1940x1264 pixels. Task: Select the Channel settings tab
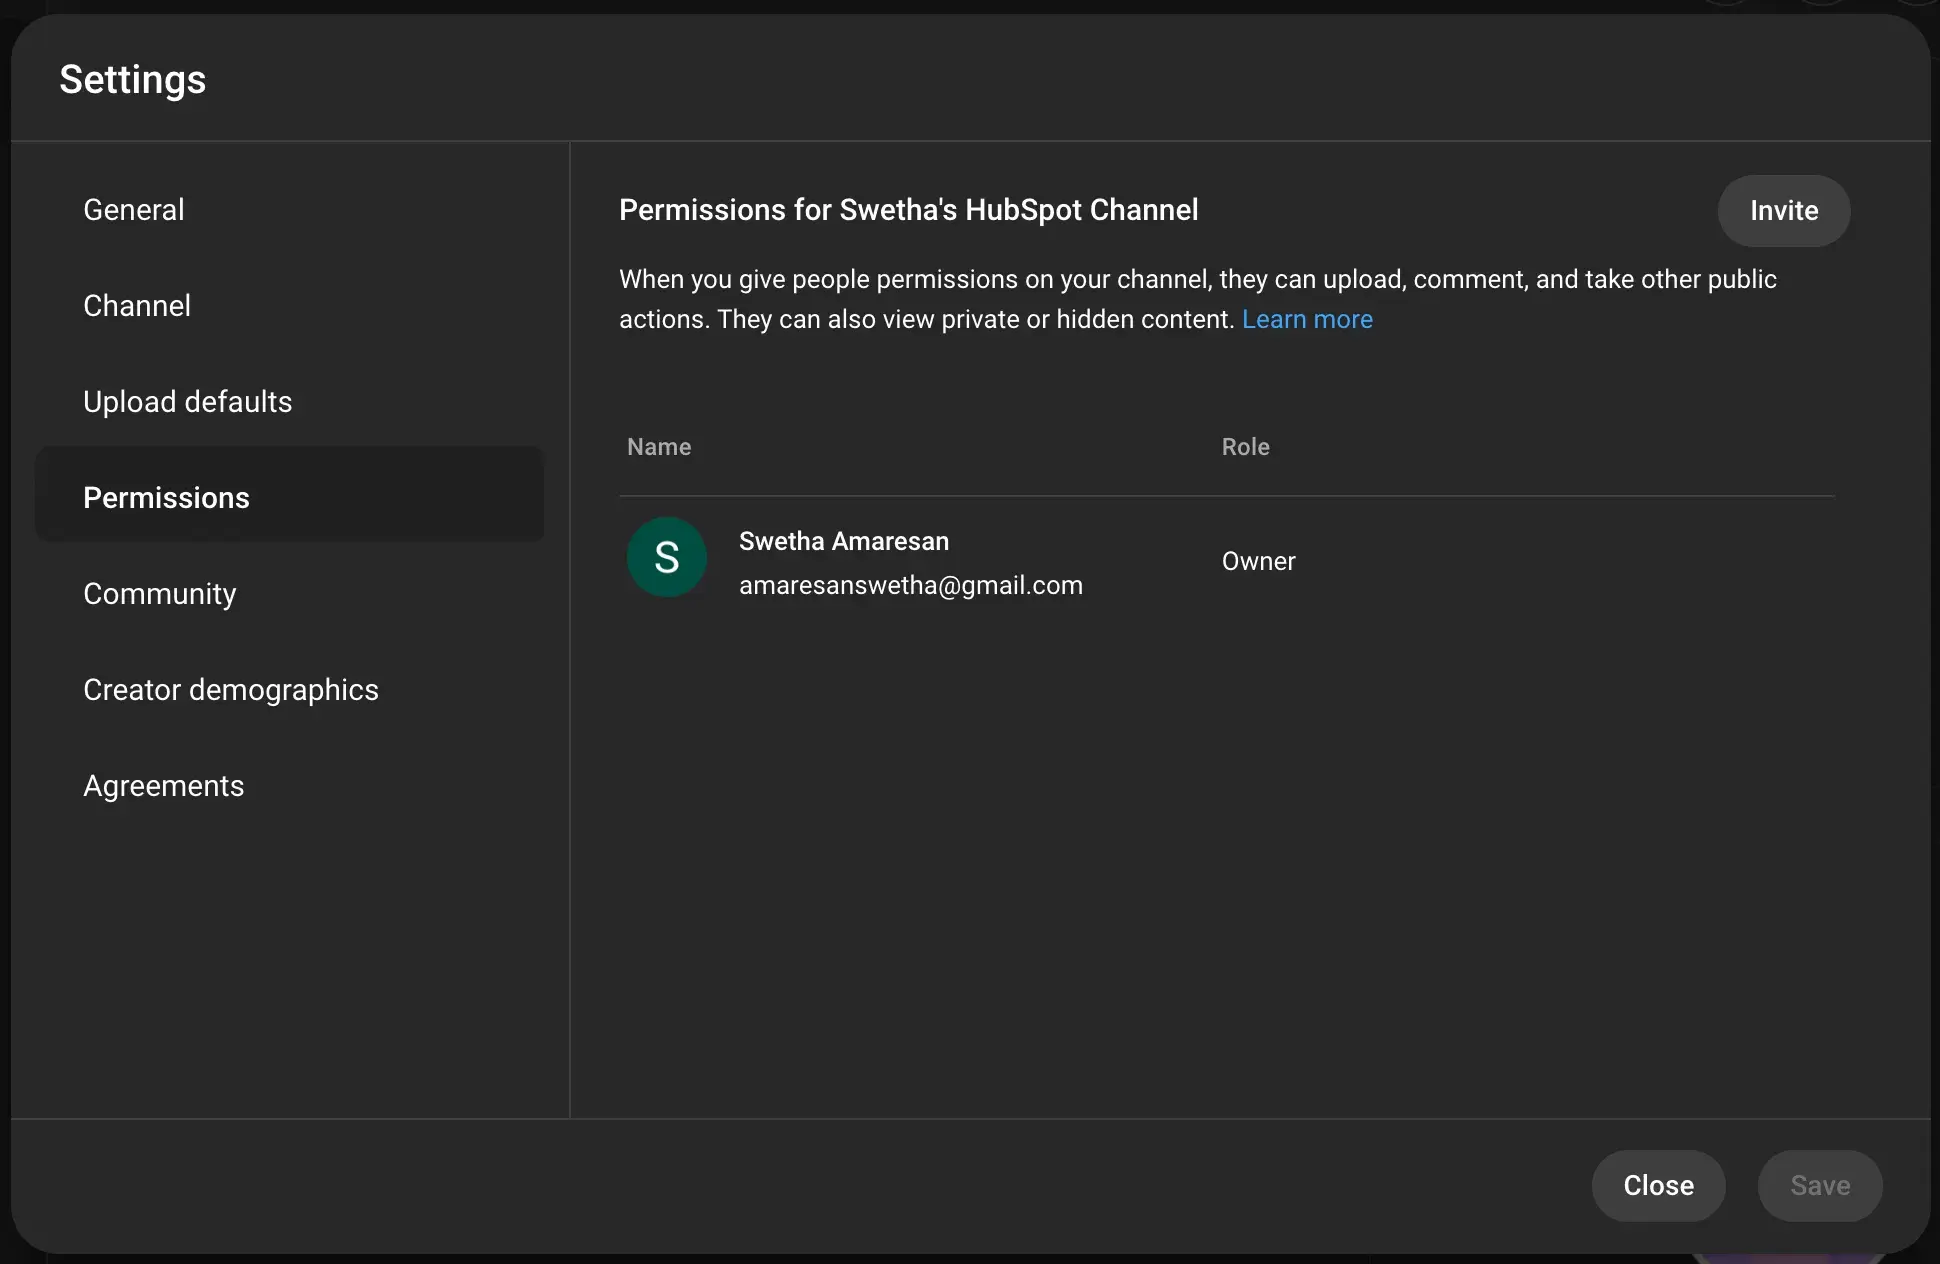[137, 305]
